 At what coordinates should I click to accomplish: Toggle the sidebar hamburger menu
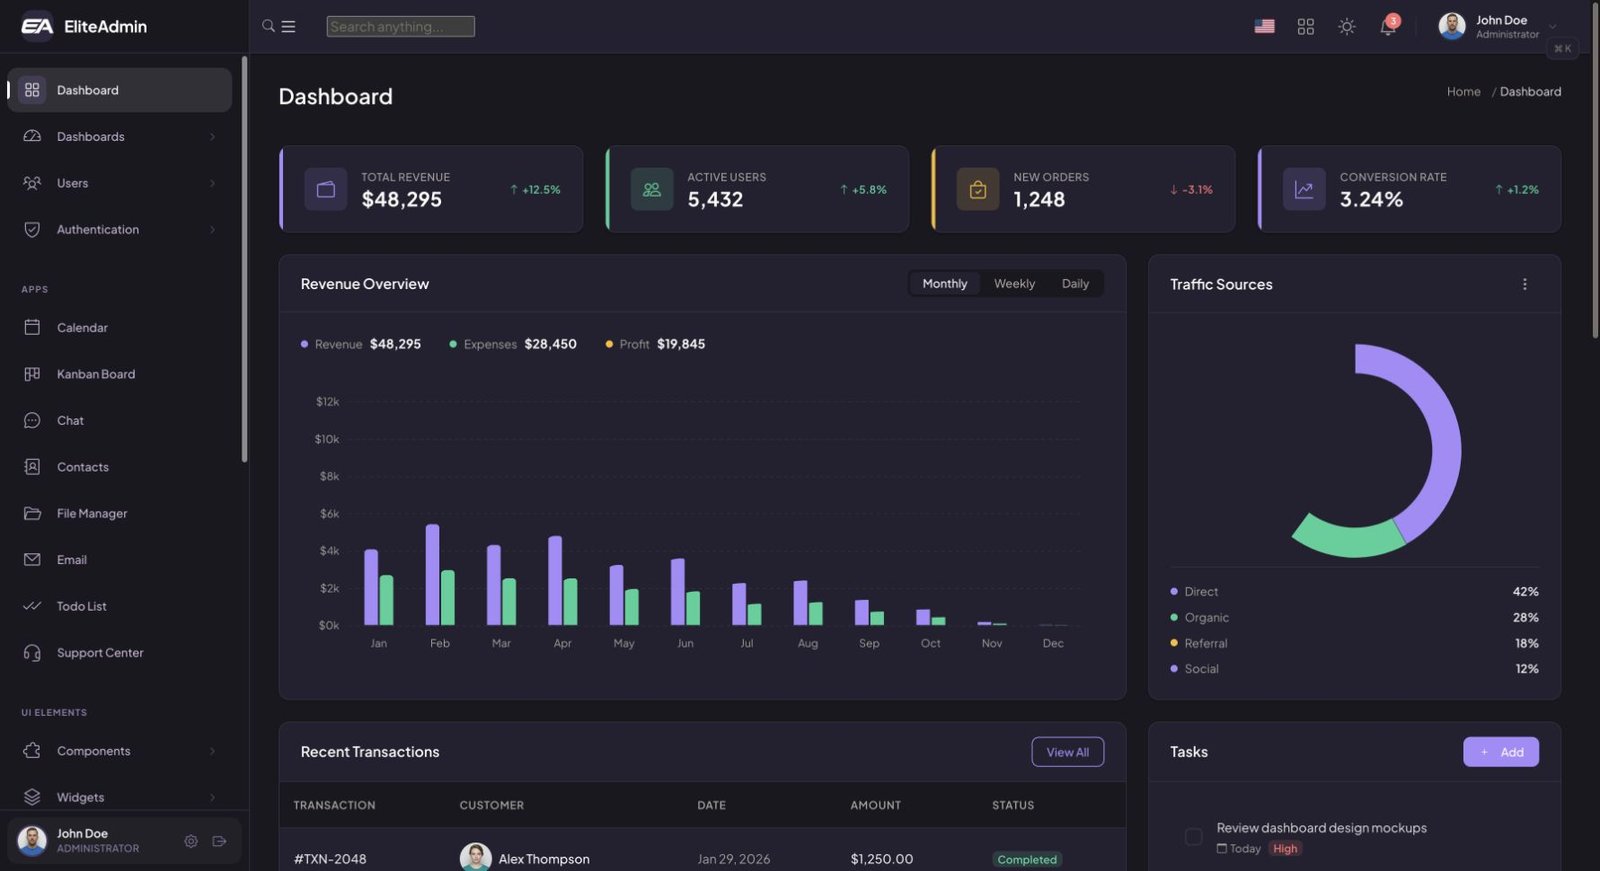tap(288, 27)
